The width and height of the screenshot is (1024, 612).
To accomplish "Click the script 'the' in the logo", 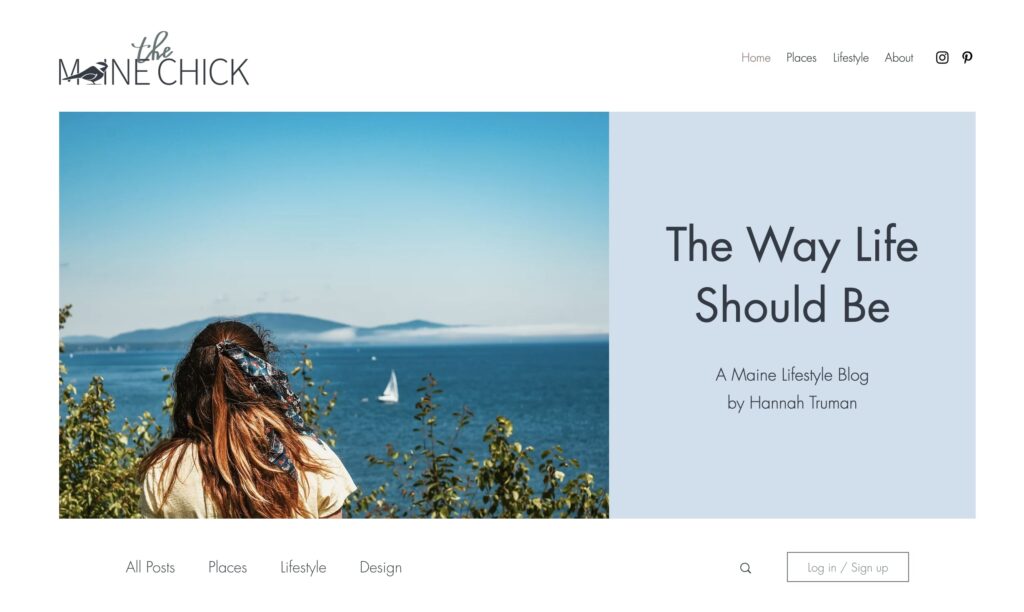I will coord(153,47).
